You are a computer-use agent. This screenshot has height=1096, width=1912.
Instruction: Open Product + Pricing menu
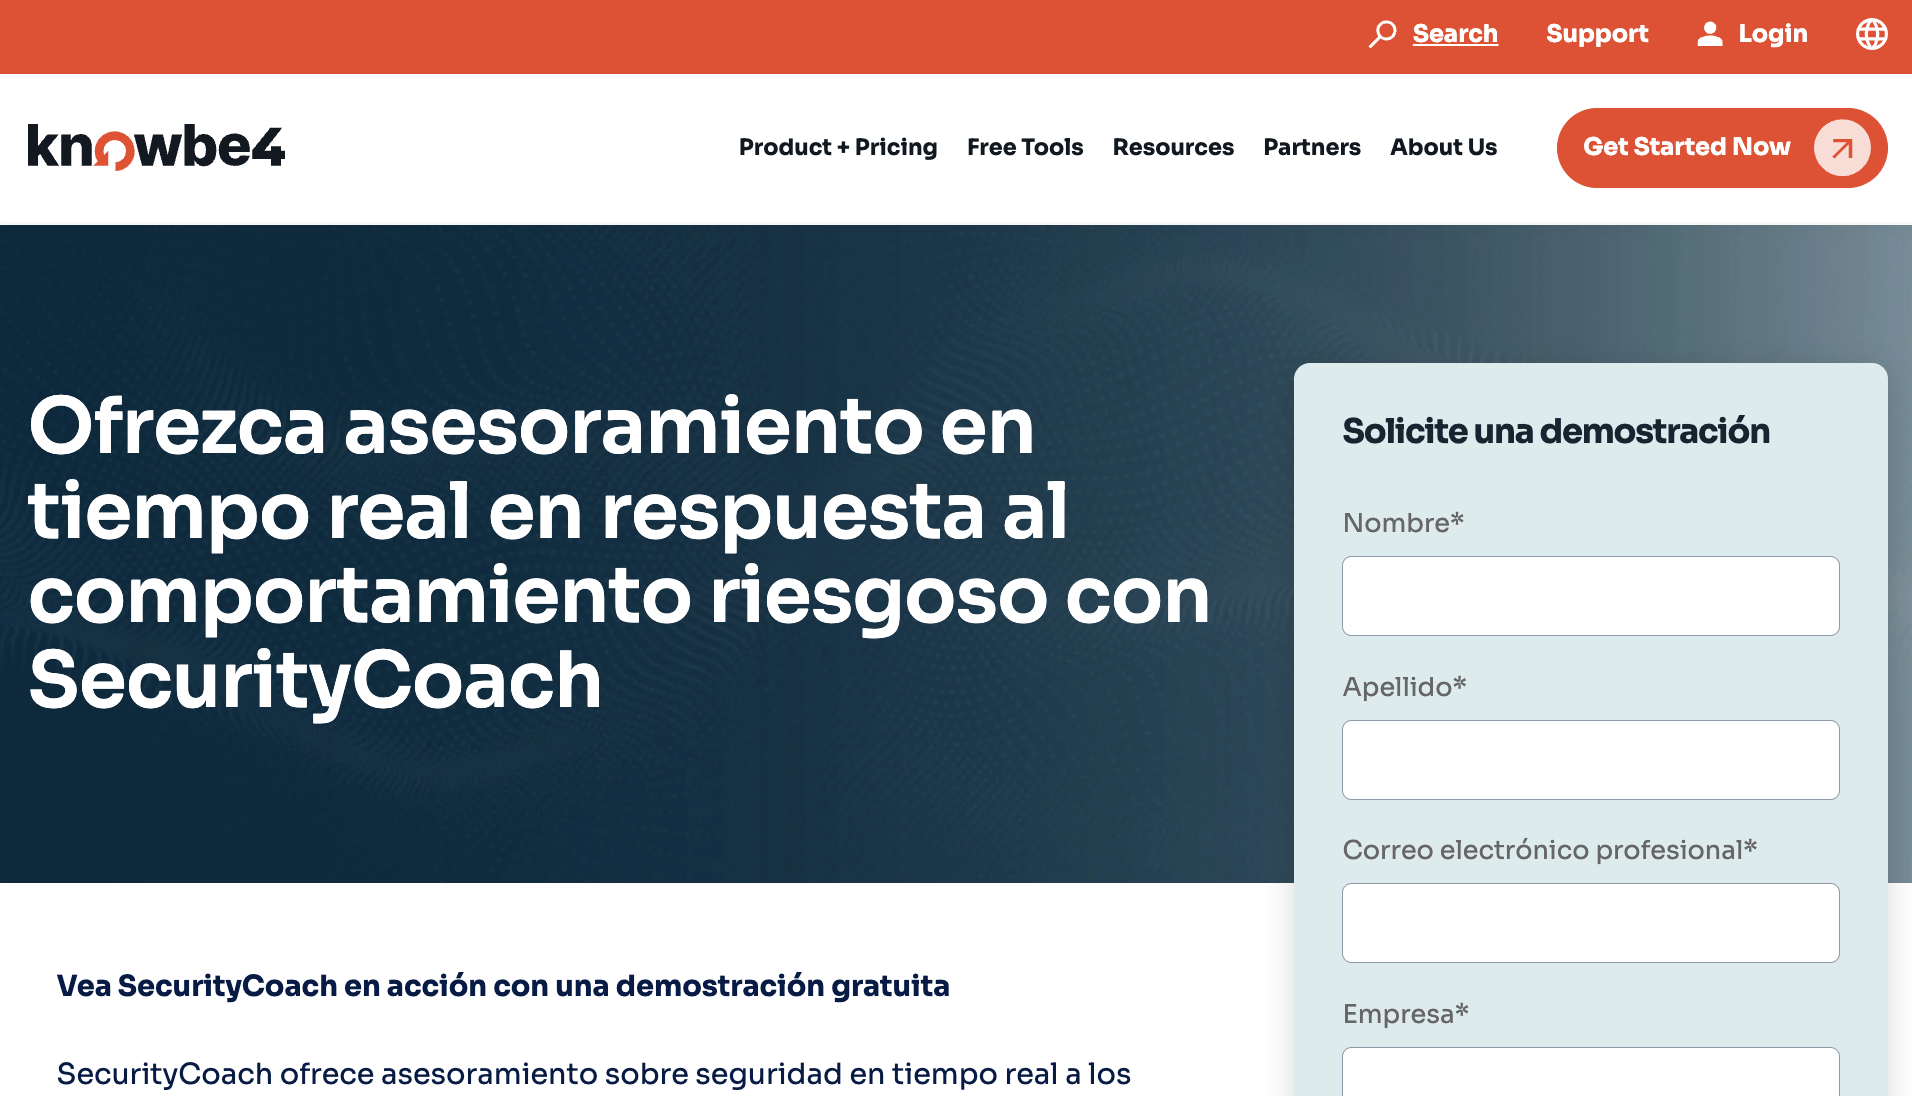pyautogui.click(x=838, y=147)
